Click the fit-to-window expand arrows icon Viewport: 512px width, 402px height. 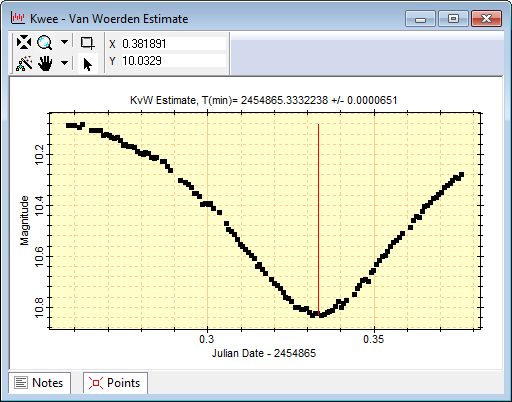(x=24, y=43)
